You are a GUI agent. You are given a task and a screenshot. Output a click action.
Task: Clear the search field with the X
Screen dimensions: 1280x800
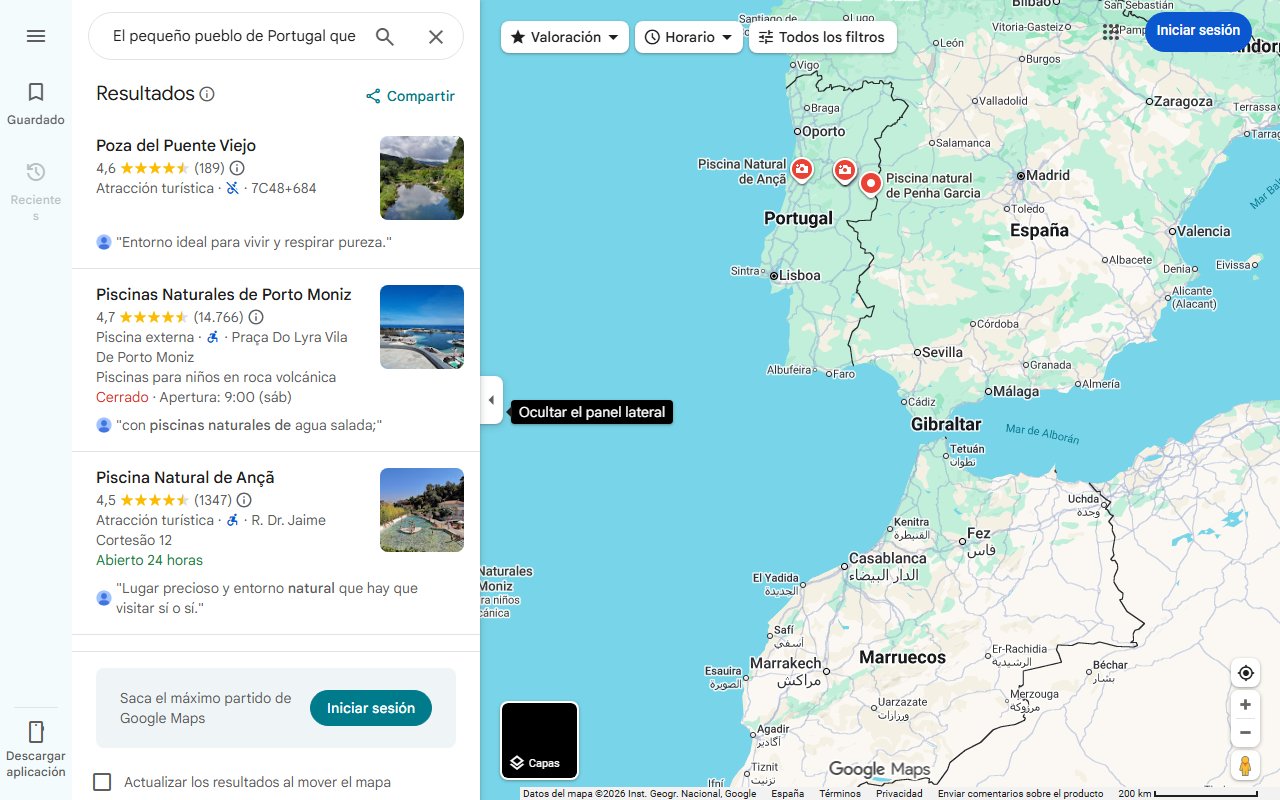pos(436,36)
